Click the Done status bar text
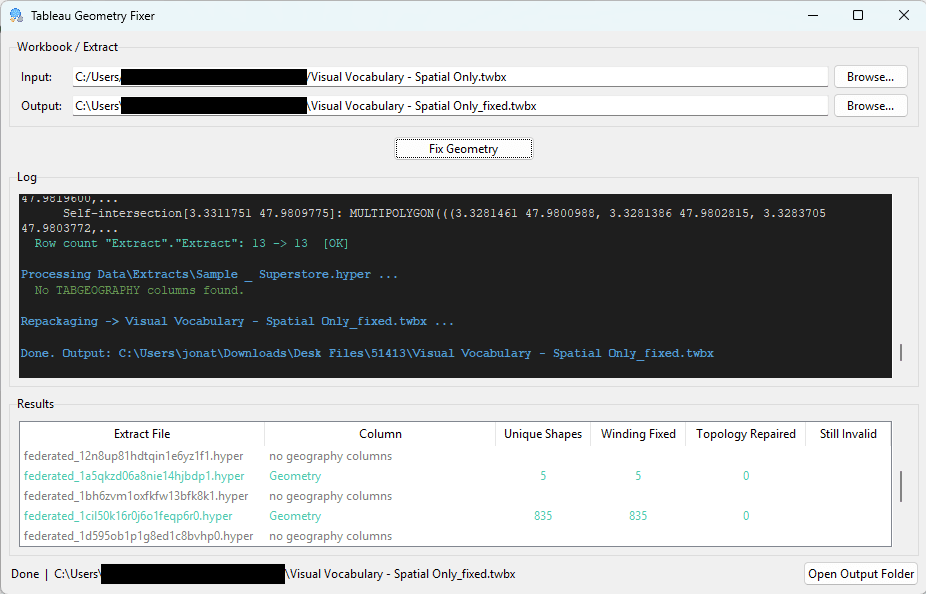Image resolution: width=926 pixels, height=594 pixels. pos(25,574)
